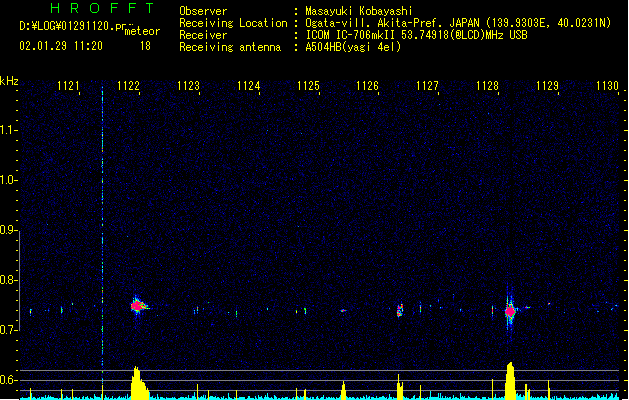Select the antenna value A504HB(yagi 4el)
This screenshot has width=629, height=400.
(353, 47)
